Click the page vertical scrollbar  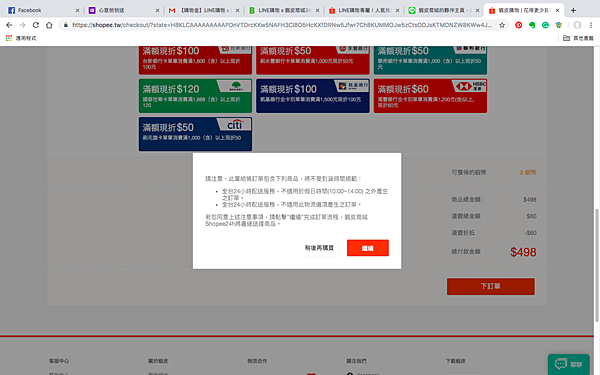coord(597,265)
